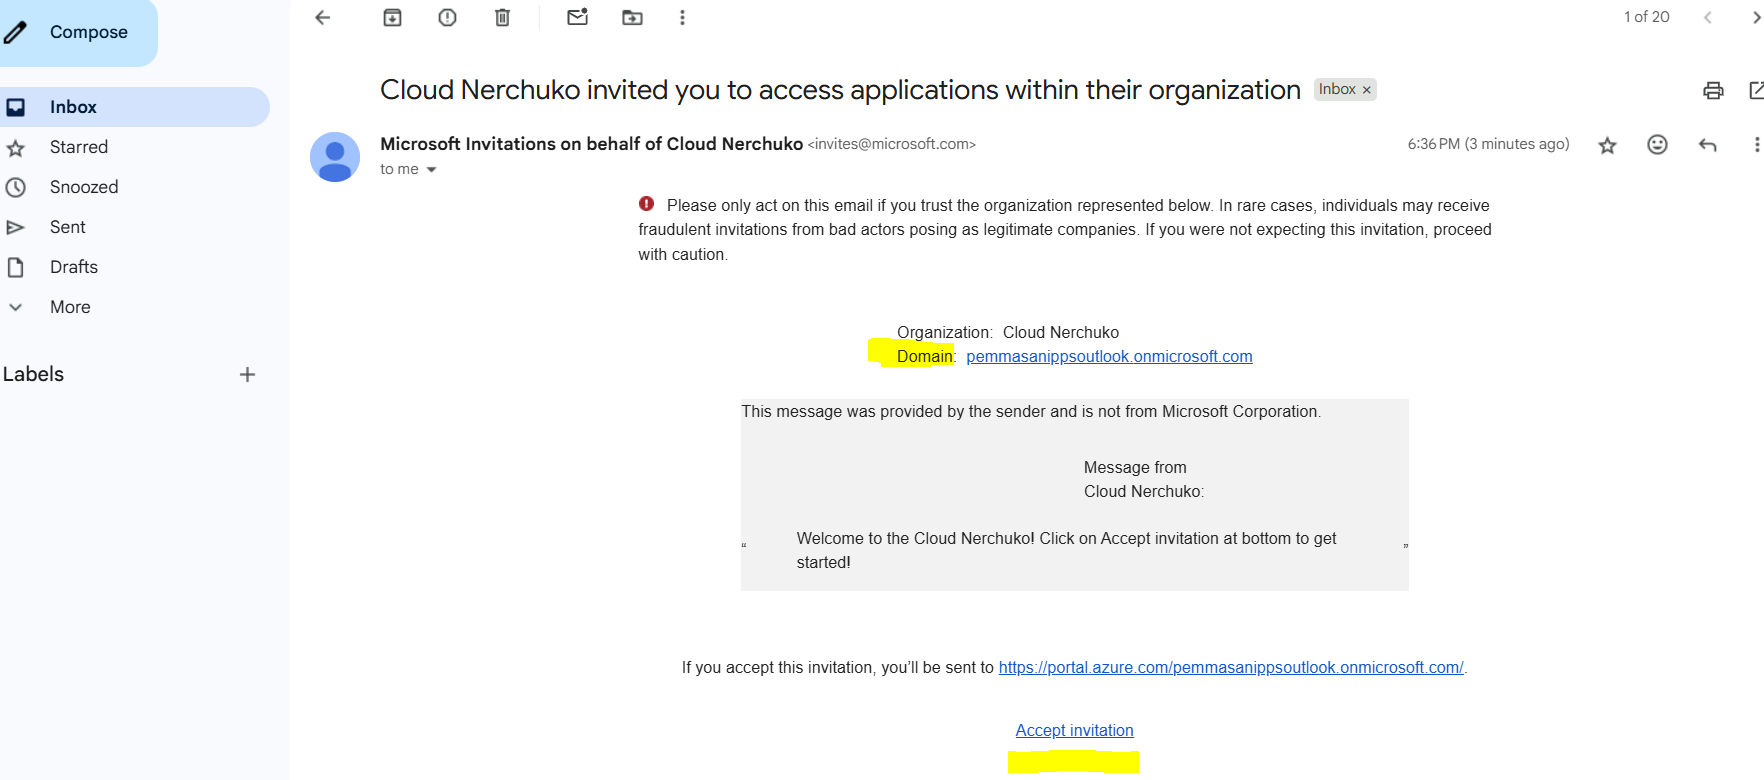Add an emoji reaction
Viewport: 1764px width, 780px height.
click(x=1657, y=145)
